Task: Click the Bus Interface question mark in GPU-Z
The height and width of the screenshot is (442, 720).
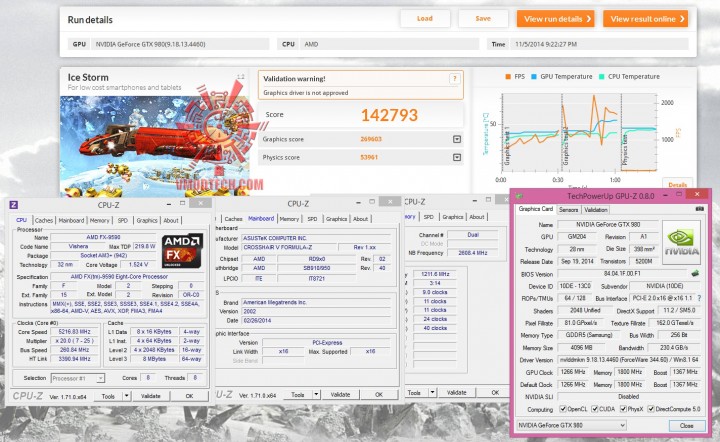Action: [x=699, y=298]
